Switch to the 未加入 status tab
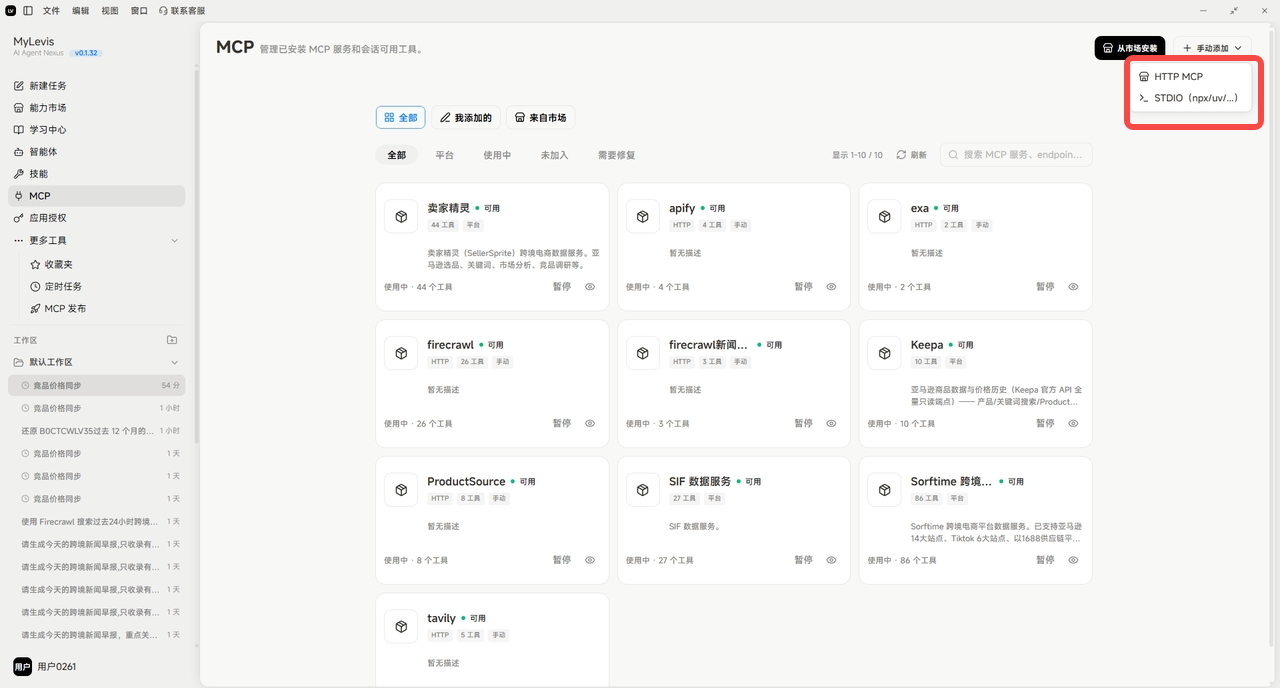 [x=554, y=155]
